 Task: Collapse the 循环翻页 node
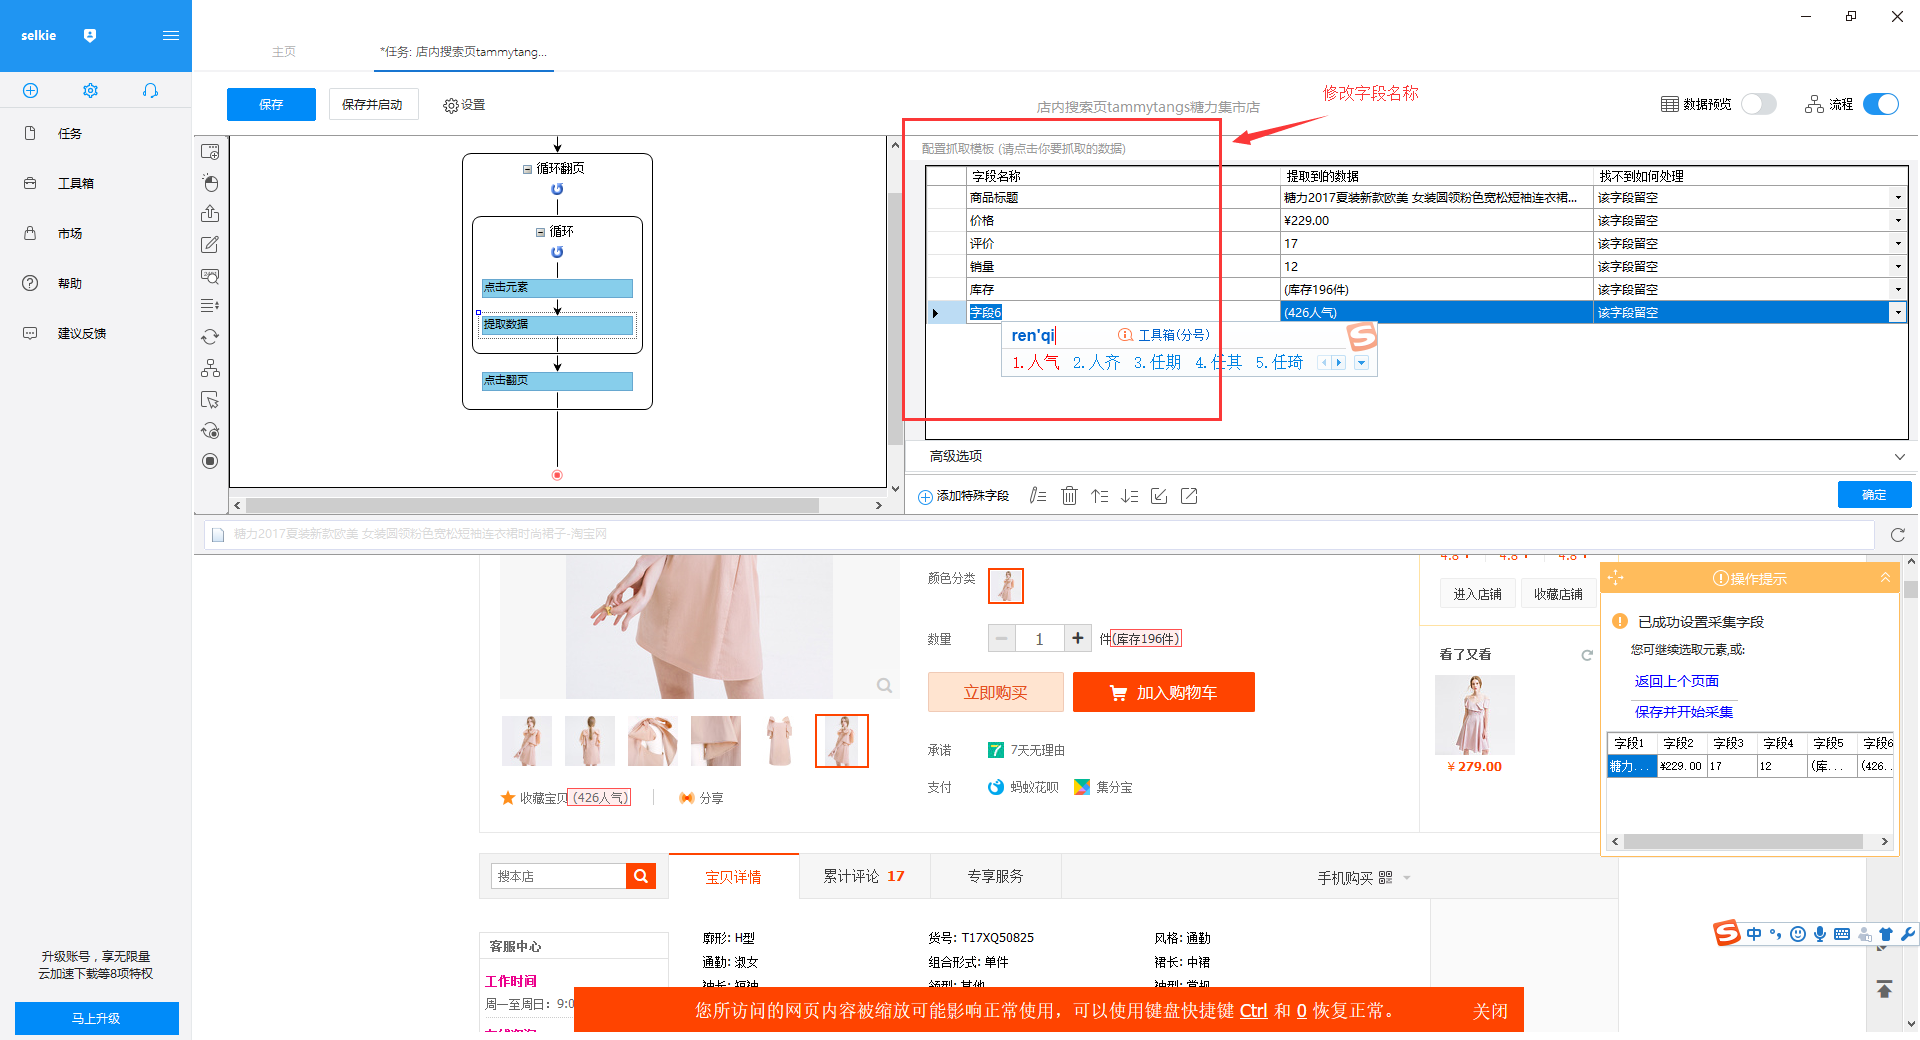click(x=527, y=169)
